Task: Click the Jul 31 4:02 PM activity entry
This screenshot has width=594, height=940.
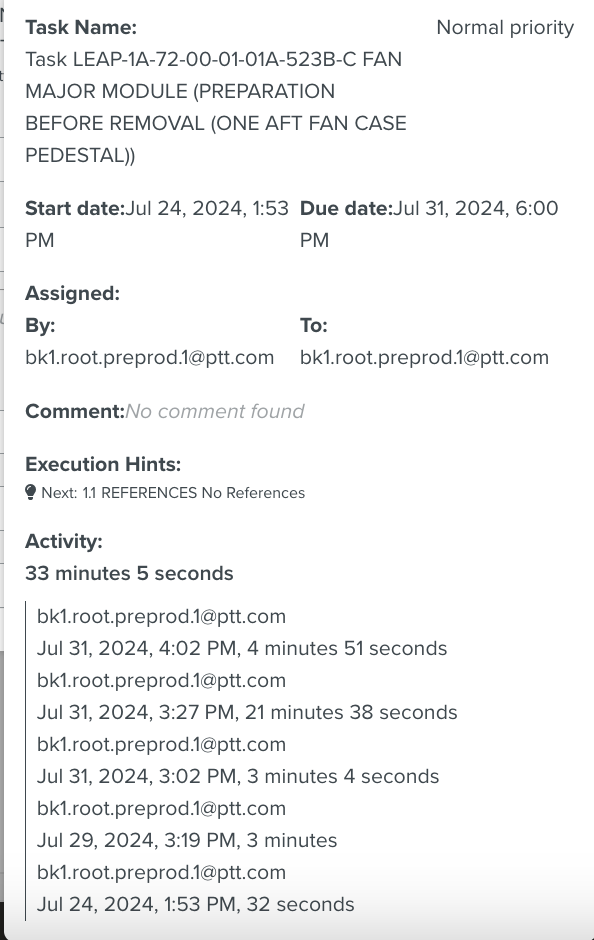Action: pos(242,649)
